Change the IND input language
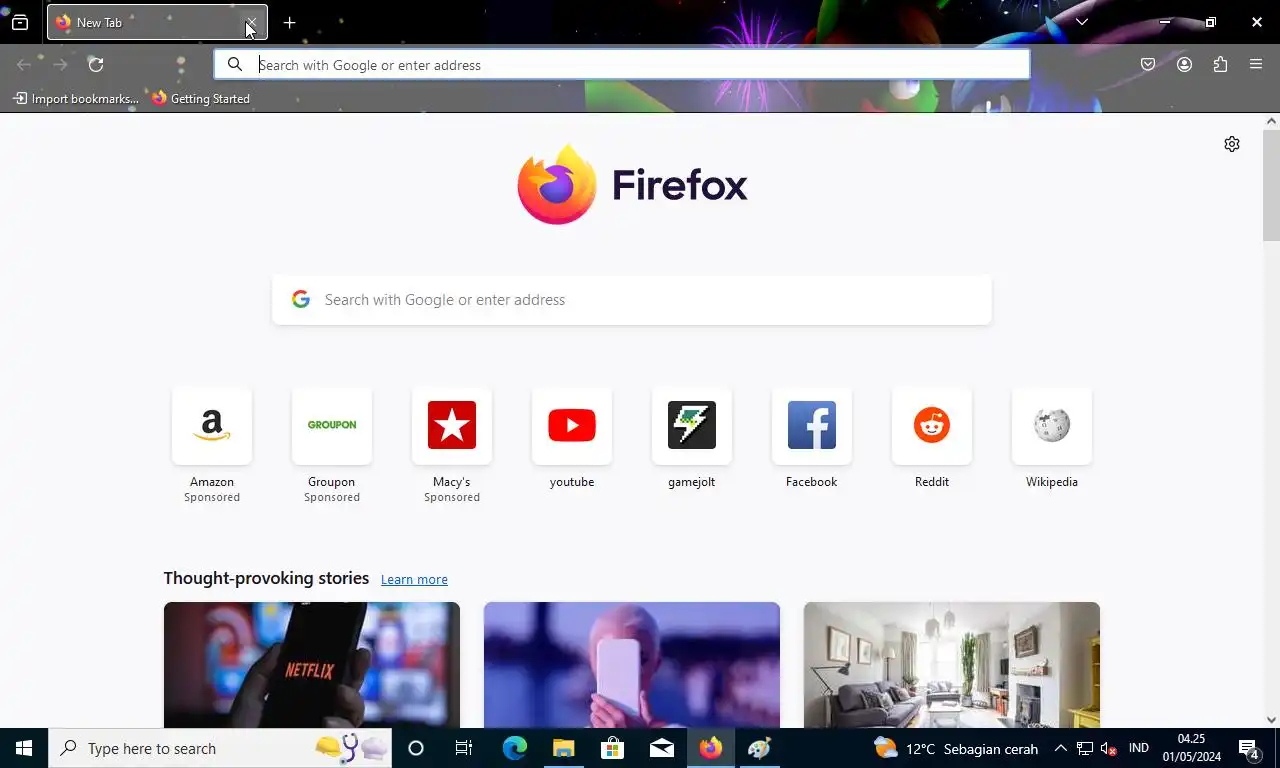1280x768 pixels. coord(1139,748)
